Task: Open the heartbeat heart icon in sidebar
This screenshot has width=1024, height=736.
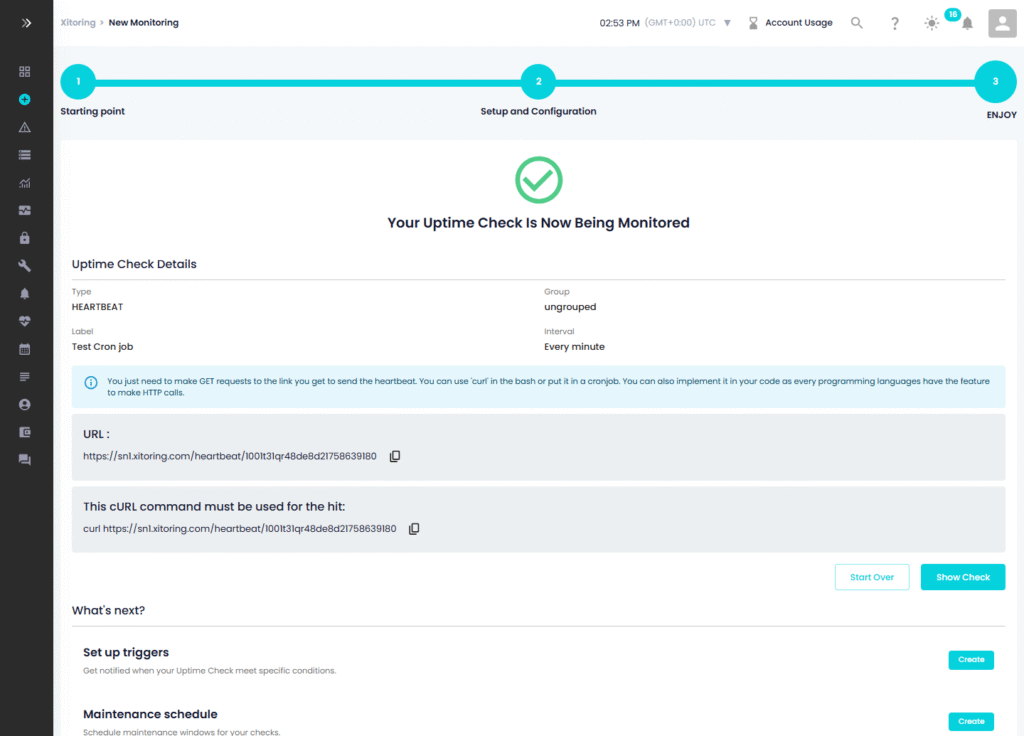Action: (x=25, y=322)
